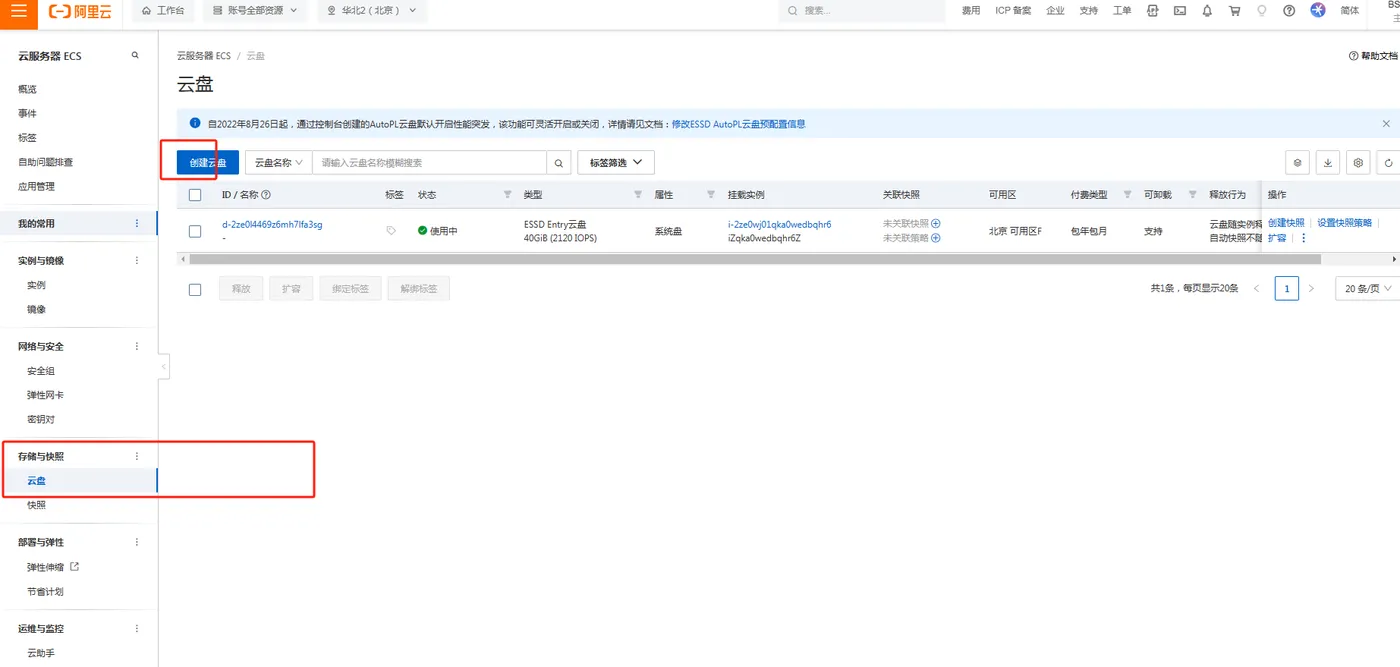
Task: Go to the previous page arrow
Action: pos(1257,289)
